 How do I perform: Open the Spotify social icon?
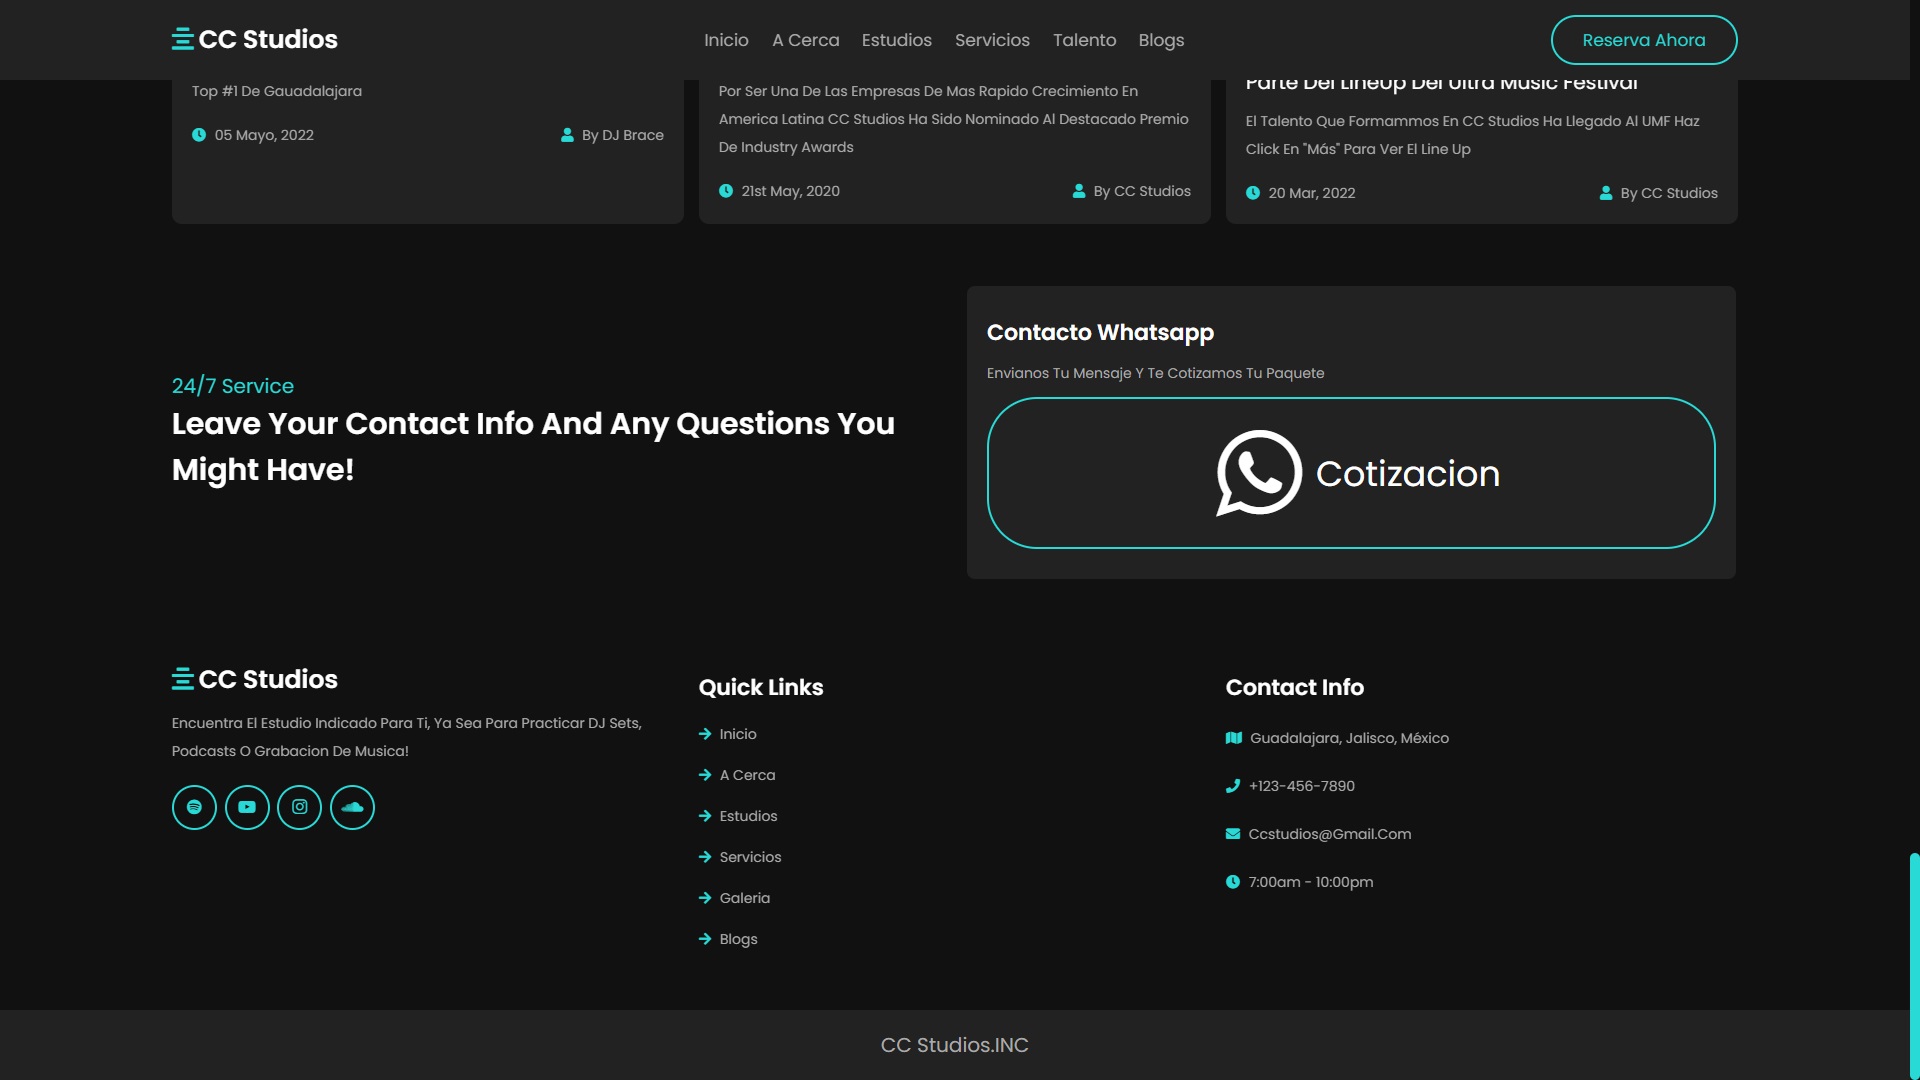(x=194, y=807)
